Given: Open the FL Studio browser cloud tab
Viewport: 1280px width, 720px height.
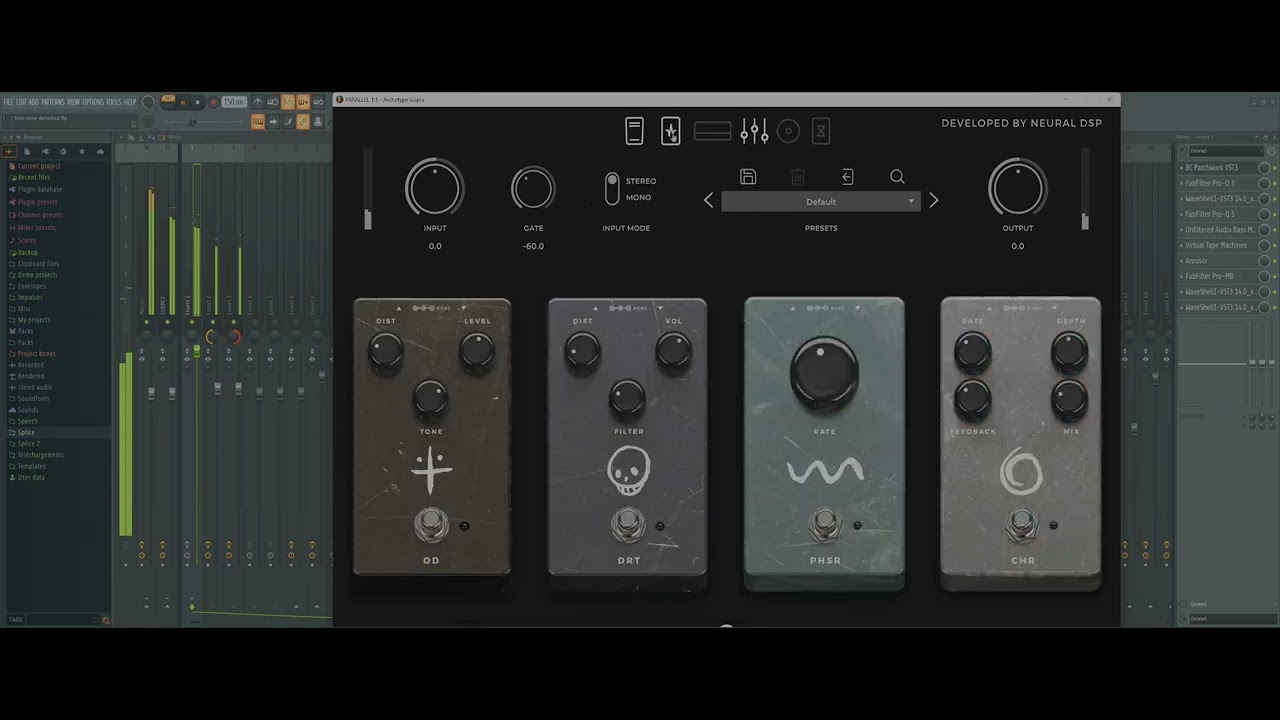Looking at the screenshot, I should [99, 151].
